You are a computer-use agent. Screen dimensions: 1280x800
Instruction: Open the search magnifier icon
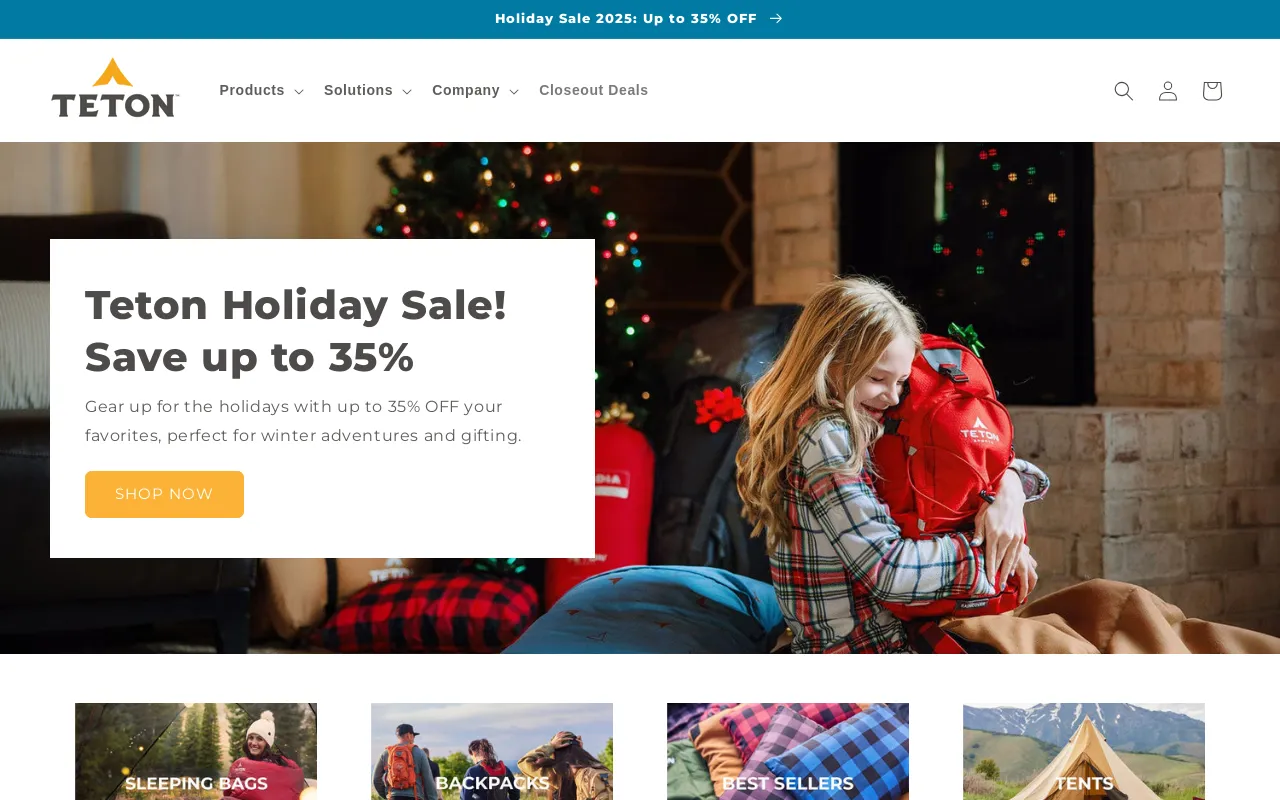click(x=1124, y=91)
